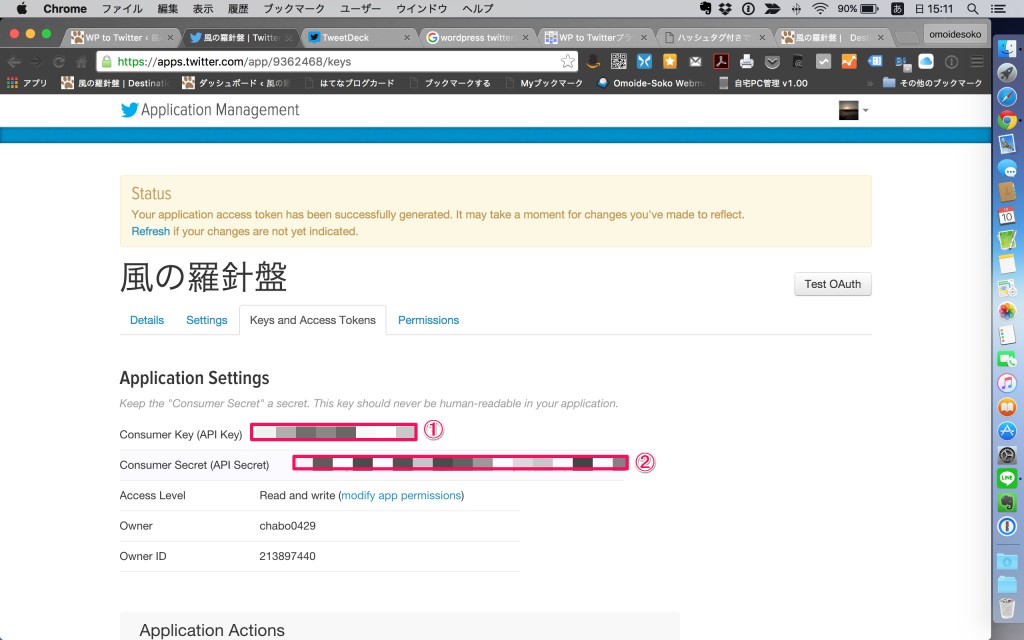Click the modify app permissions link

tap(401, 495)
